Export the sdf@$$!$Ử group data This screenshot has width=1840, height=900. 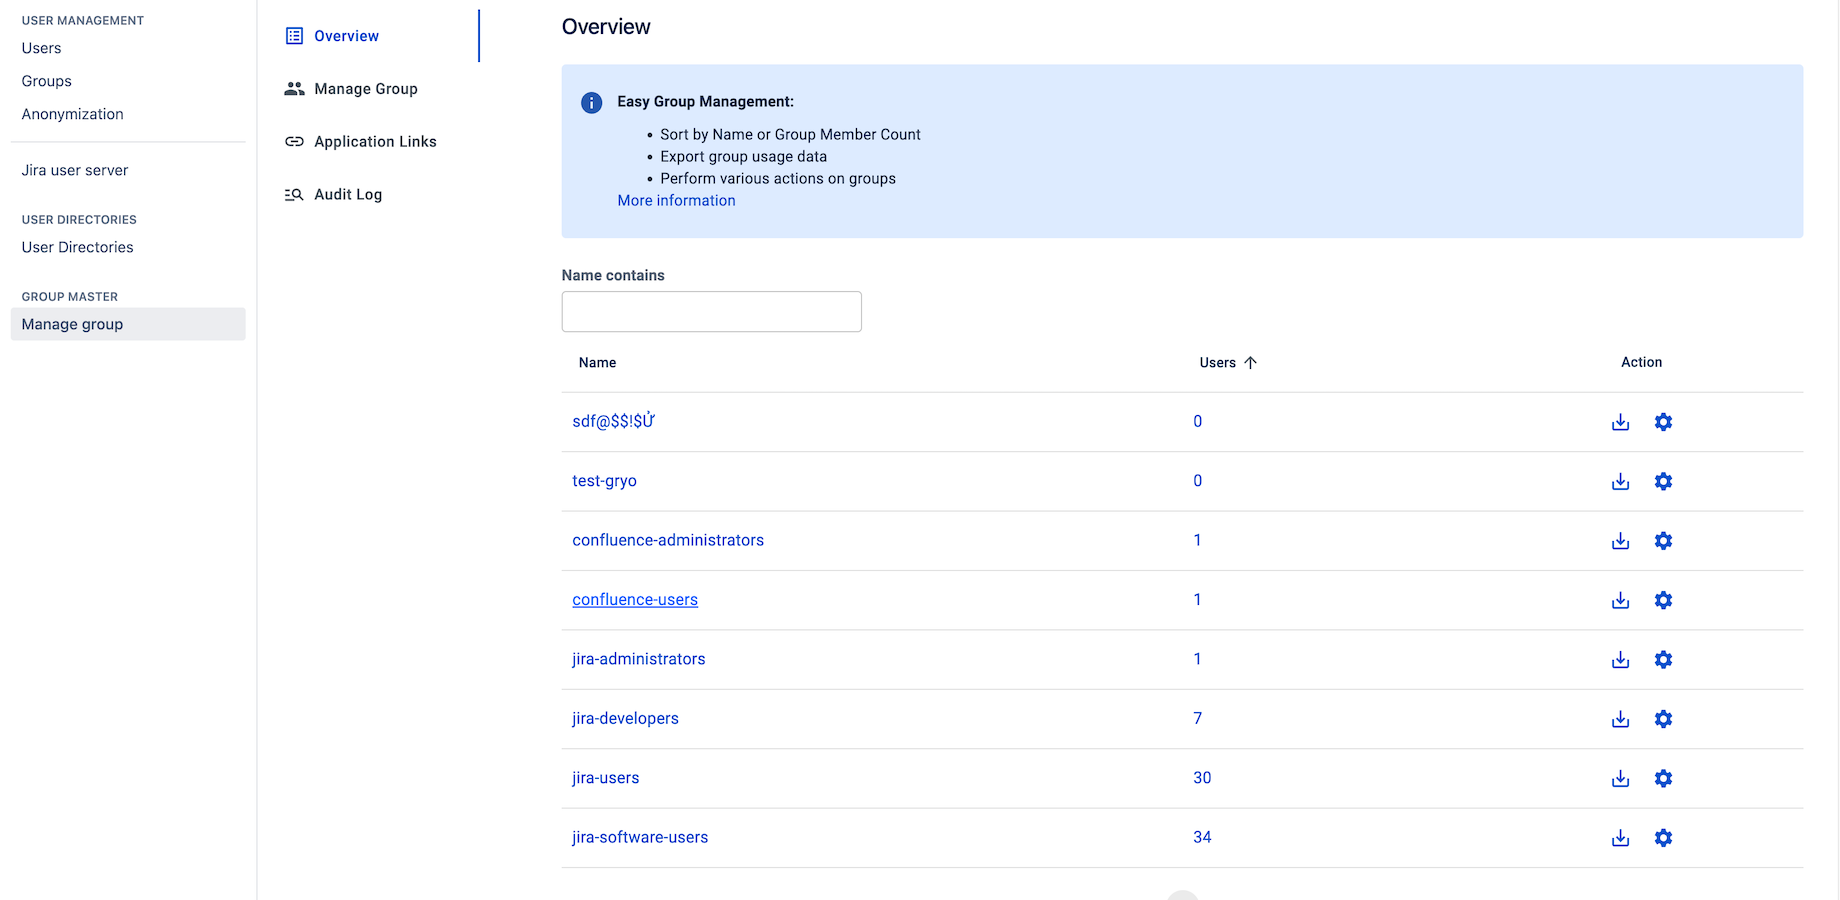(x=1620, y=422)
